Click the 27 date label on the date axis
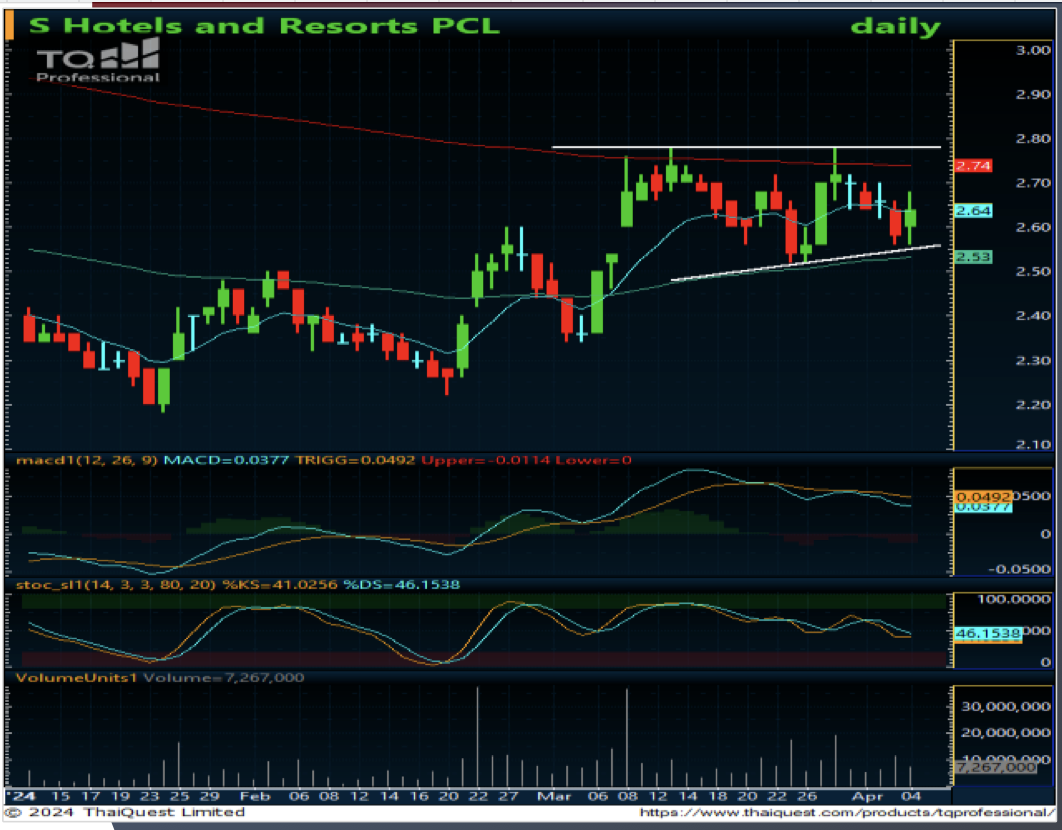Viewport: 1062px width, 830px height. (508, 795)
